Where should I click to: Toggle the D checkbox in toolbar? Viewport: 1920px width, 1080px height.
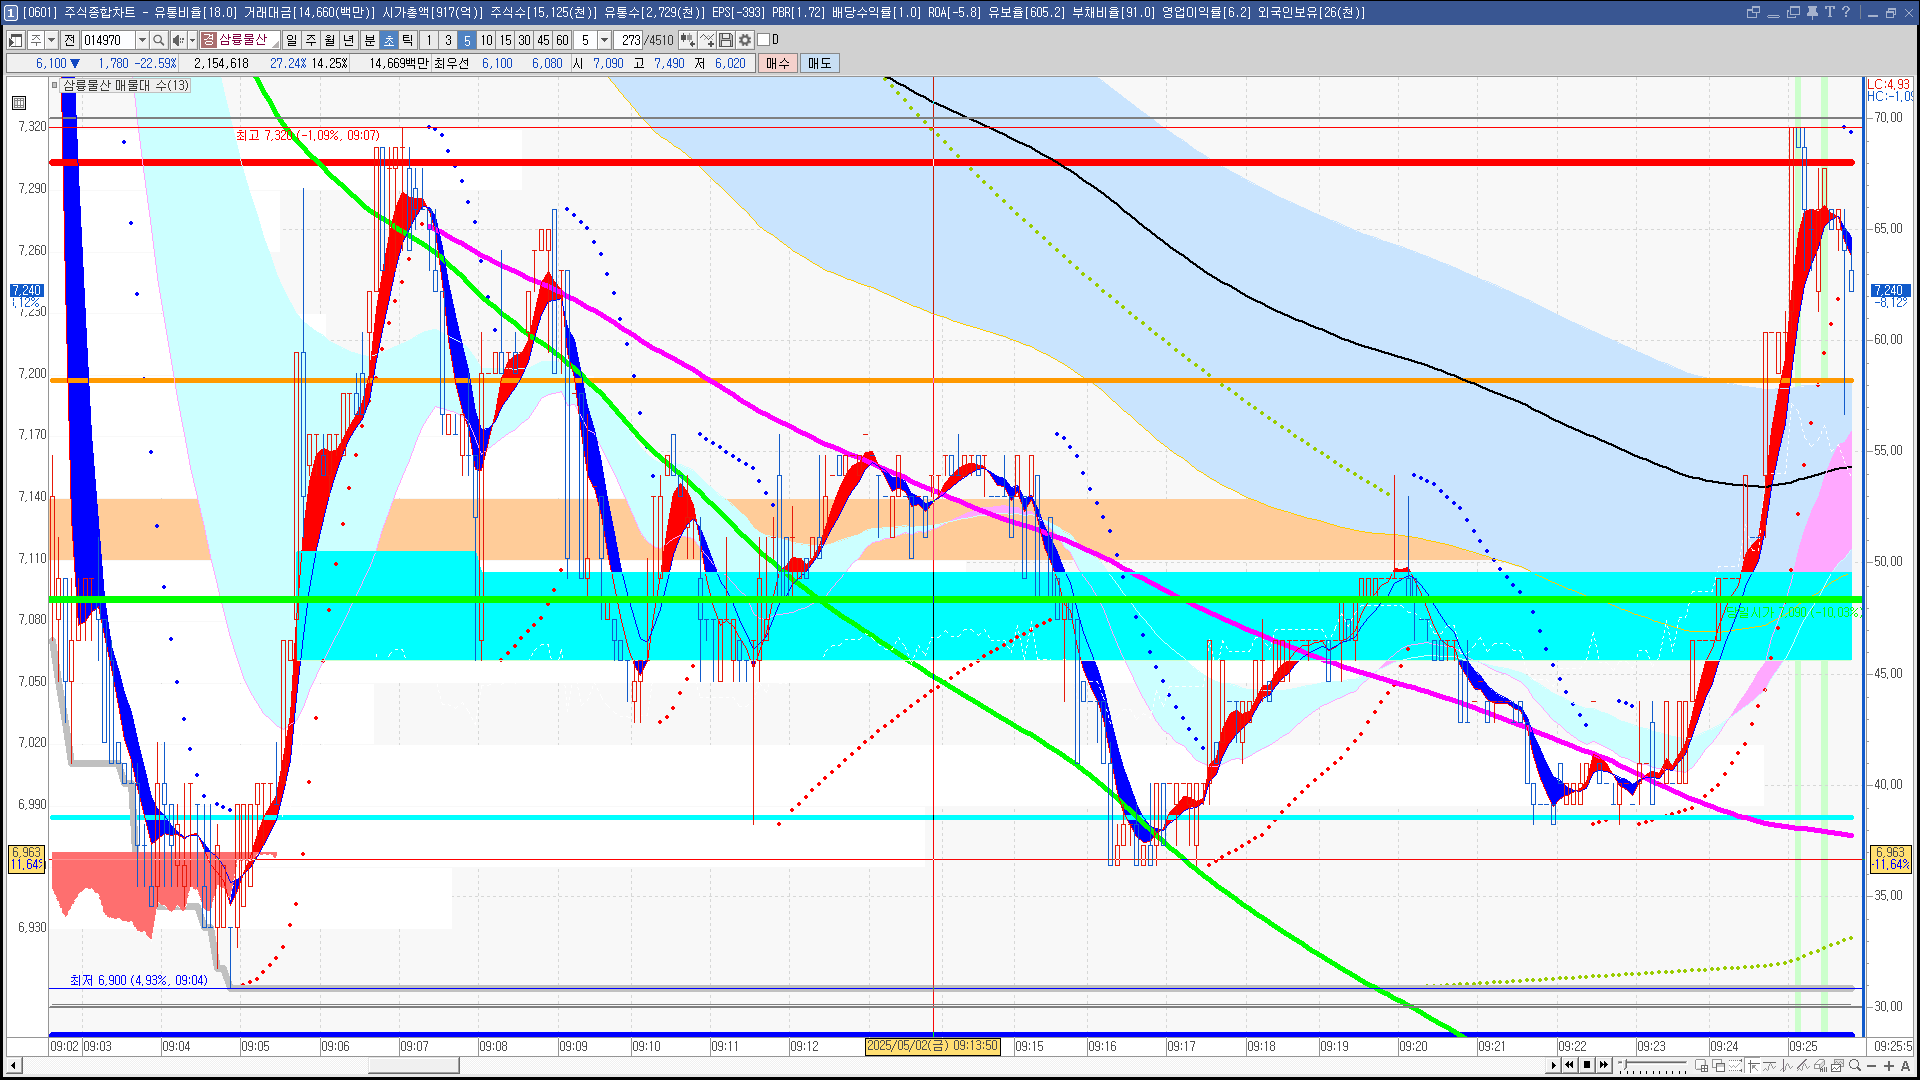[x=764, y=40]
